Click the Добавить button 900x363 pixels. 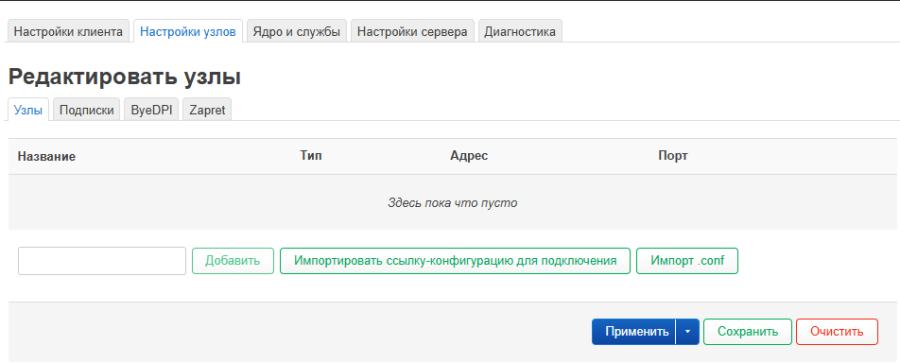tap(232, 261)
